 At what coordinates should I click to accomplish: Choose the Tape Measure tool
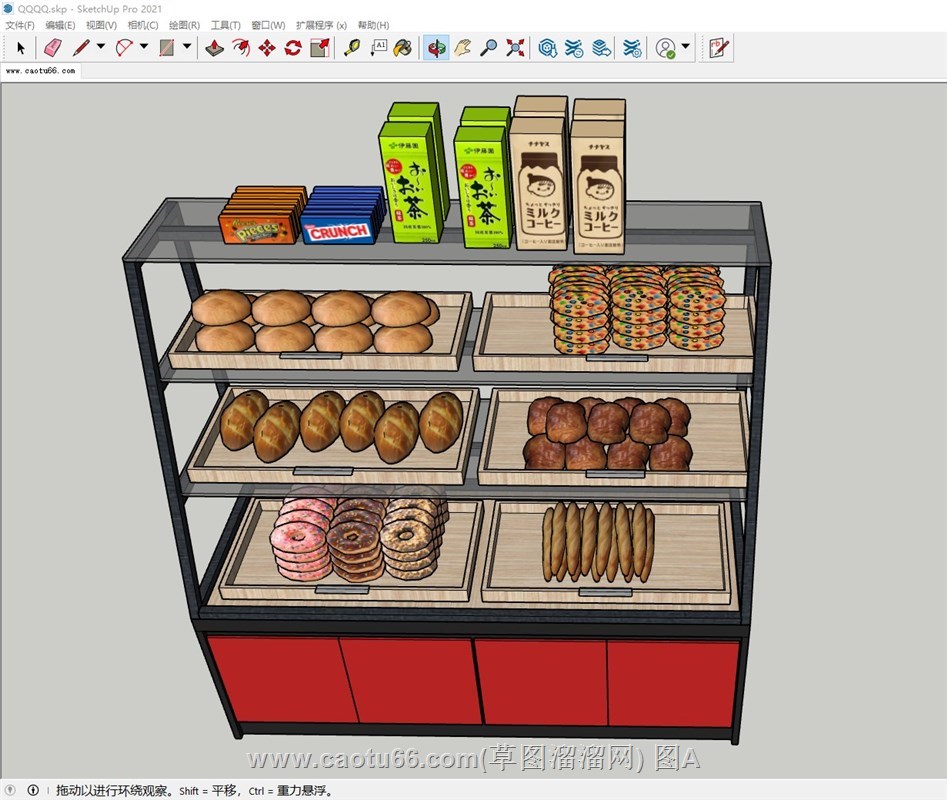(x=352, y=47)
